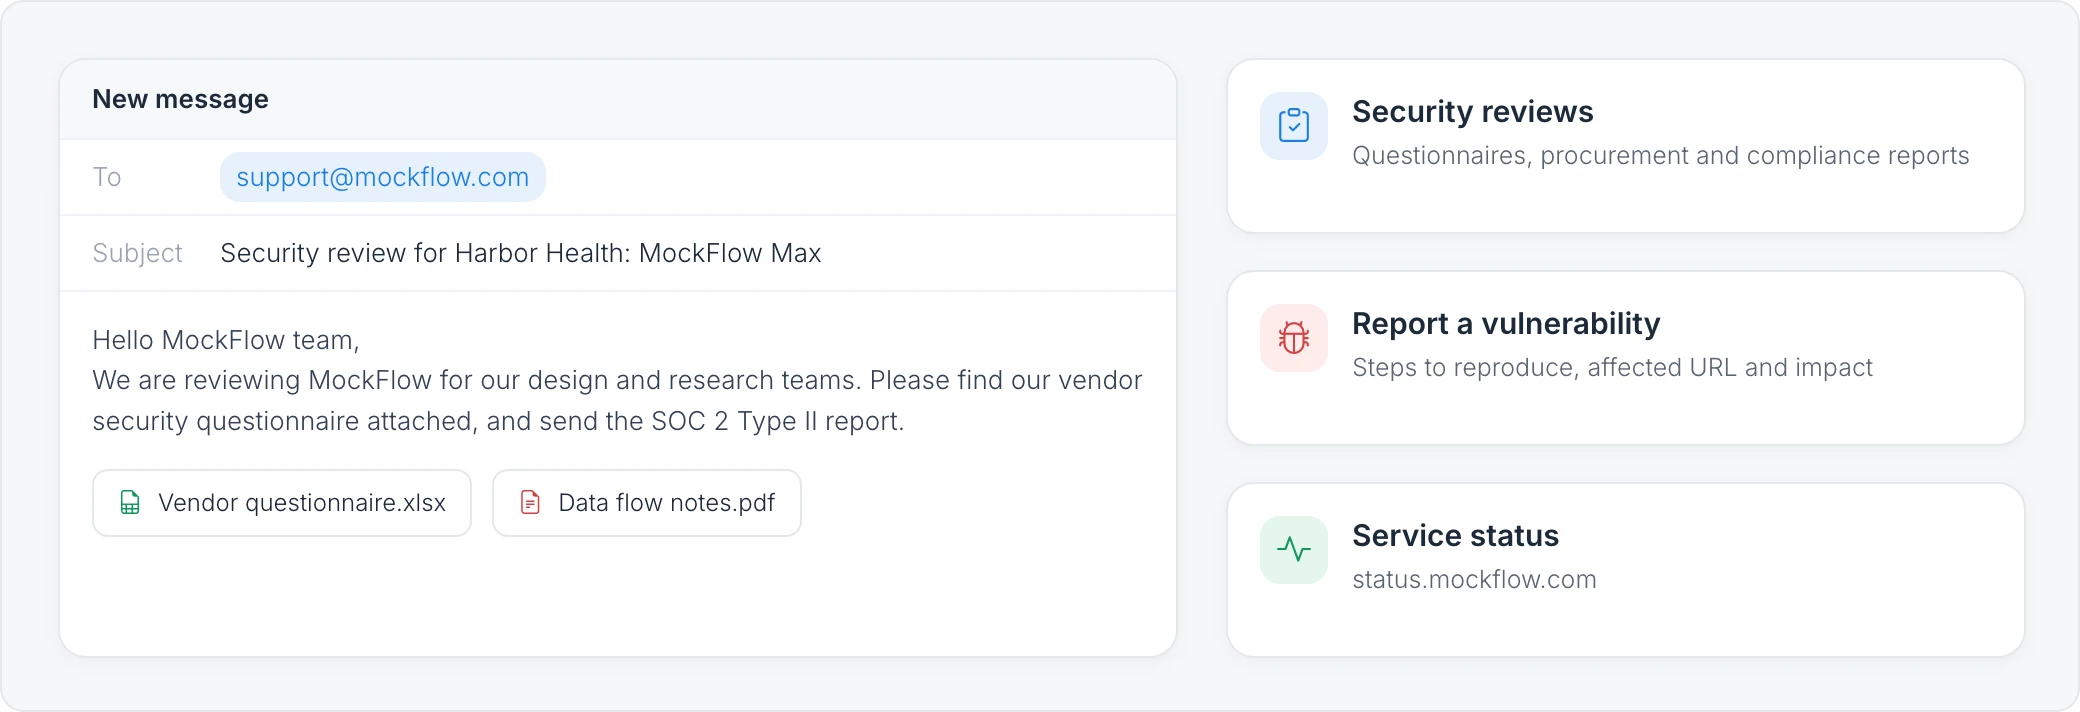
Task: Open the Report a vulnerability card title
Action: [1506, 324]
